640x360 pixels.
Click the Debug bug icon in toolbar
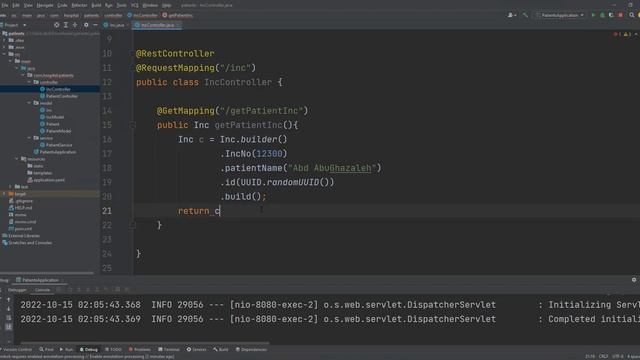click(x=602, y=15)
